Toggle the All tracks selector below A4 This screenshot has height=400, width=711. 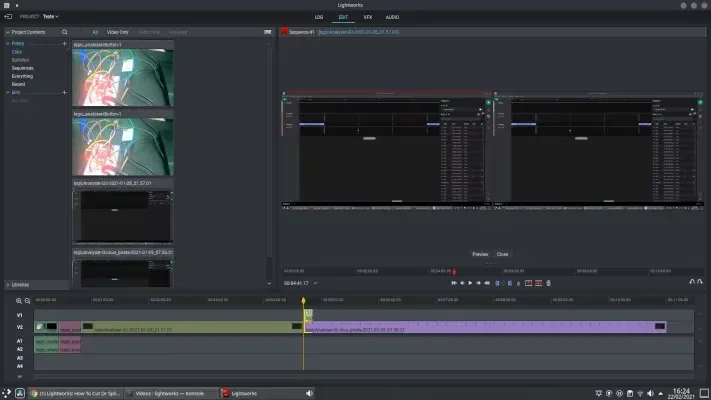click(x=19, y=376)
